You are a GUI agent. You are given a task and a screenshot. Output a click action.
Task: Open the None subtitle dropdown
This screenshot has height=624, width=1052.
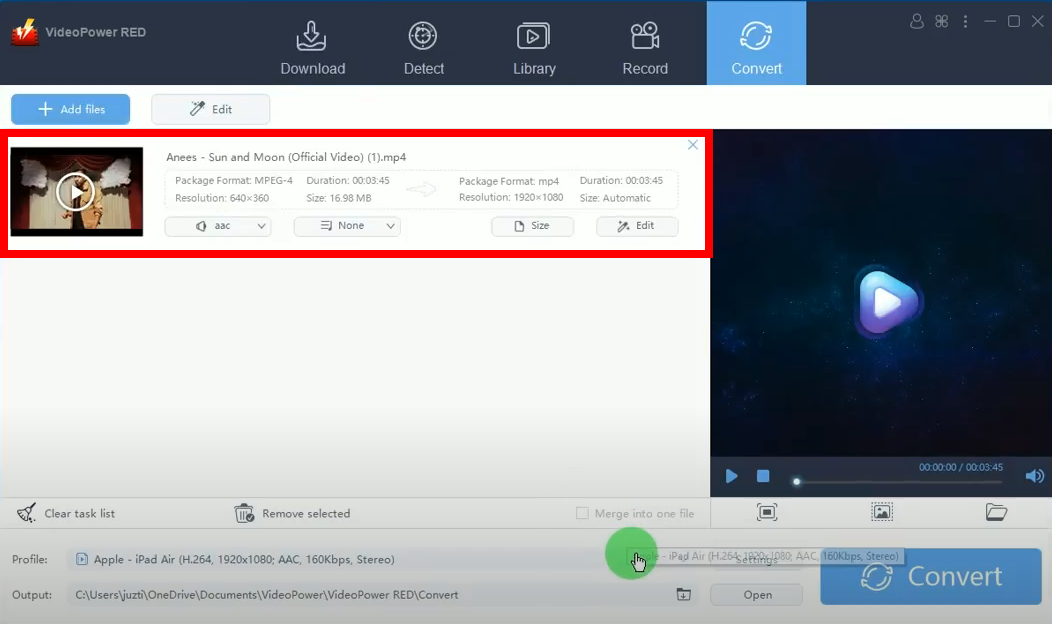347,226
